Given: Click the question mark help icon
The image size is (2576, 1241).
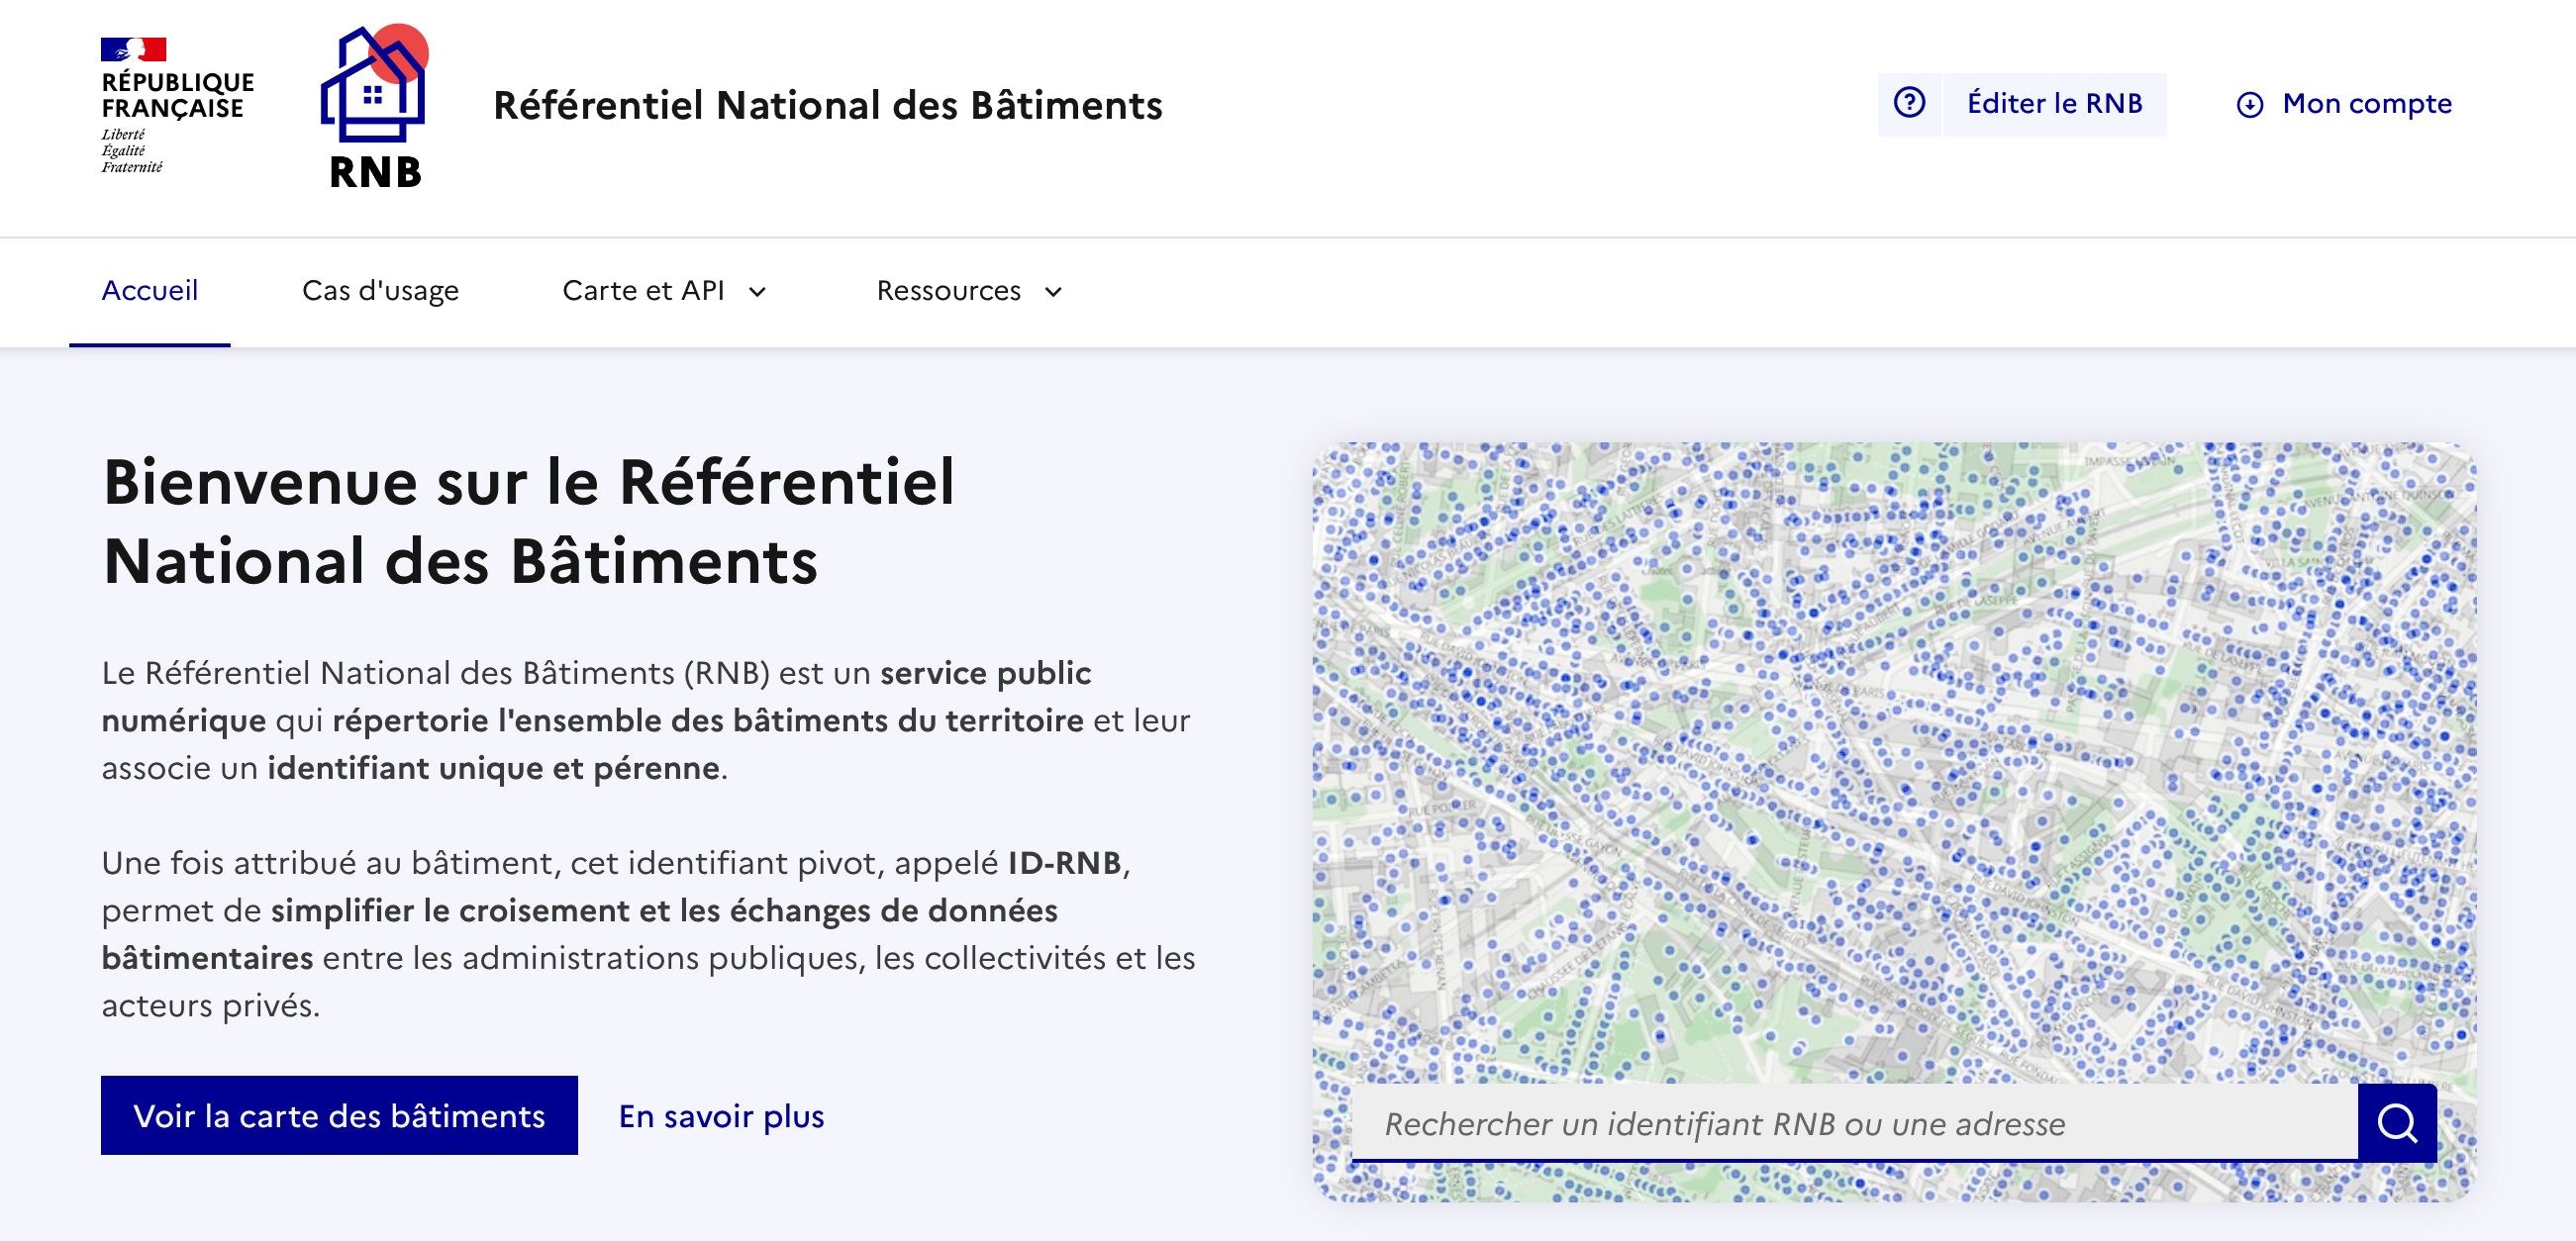Looking at the screenshot, I should tap(1909, 103).
